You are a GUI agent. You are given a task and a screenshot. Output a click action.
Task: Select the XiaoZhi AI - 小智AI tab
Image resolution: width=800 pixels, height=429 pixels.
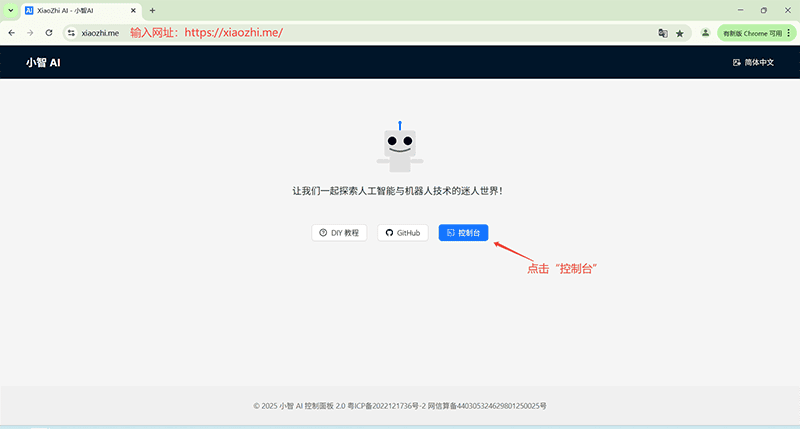coord(81,10)
